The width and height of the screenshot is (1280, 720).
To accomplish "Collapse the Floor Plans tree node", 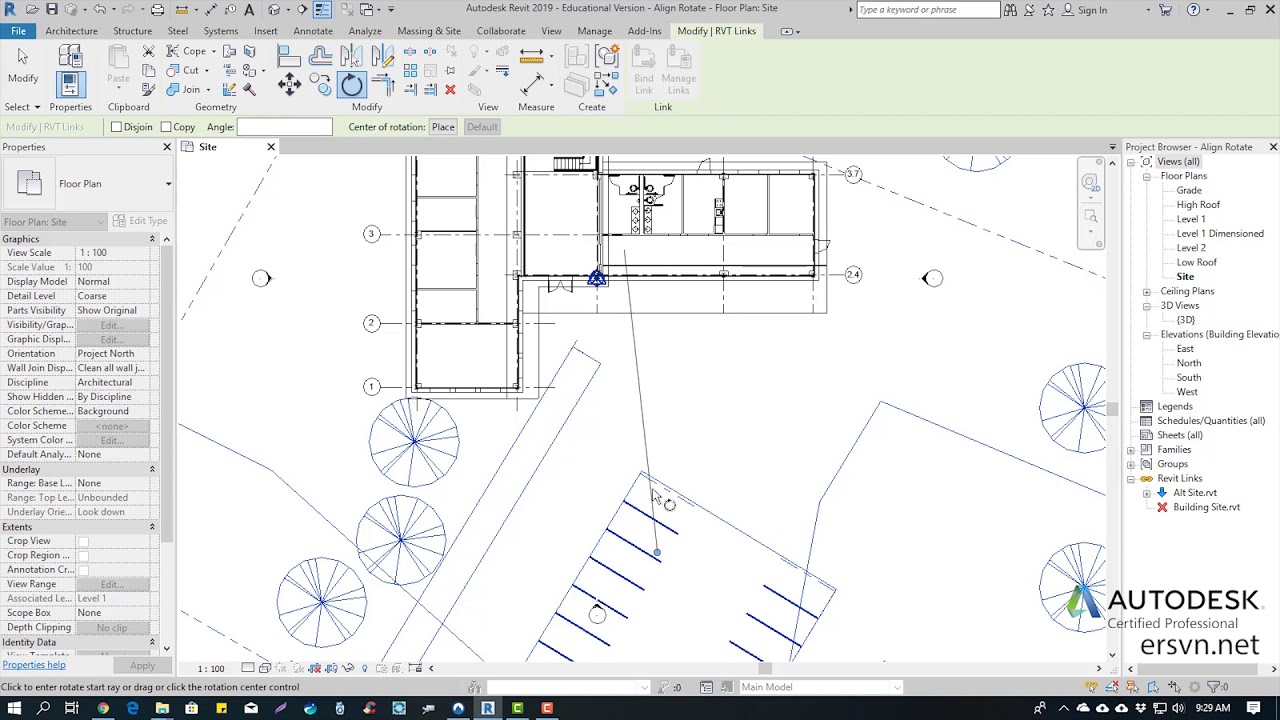I will (x=1147, y=176).
